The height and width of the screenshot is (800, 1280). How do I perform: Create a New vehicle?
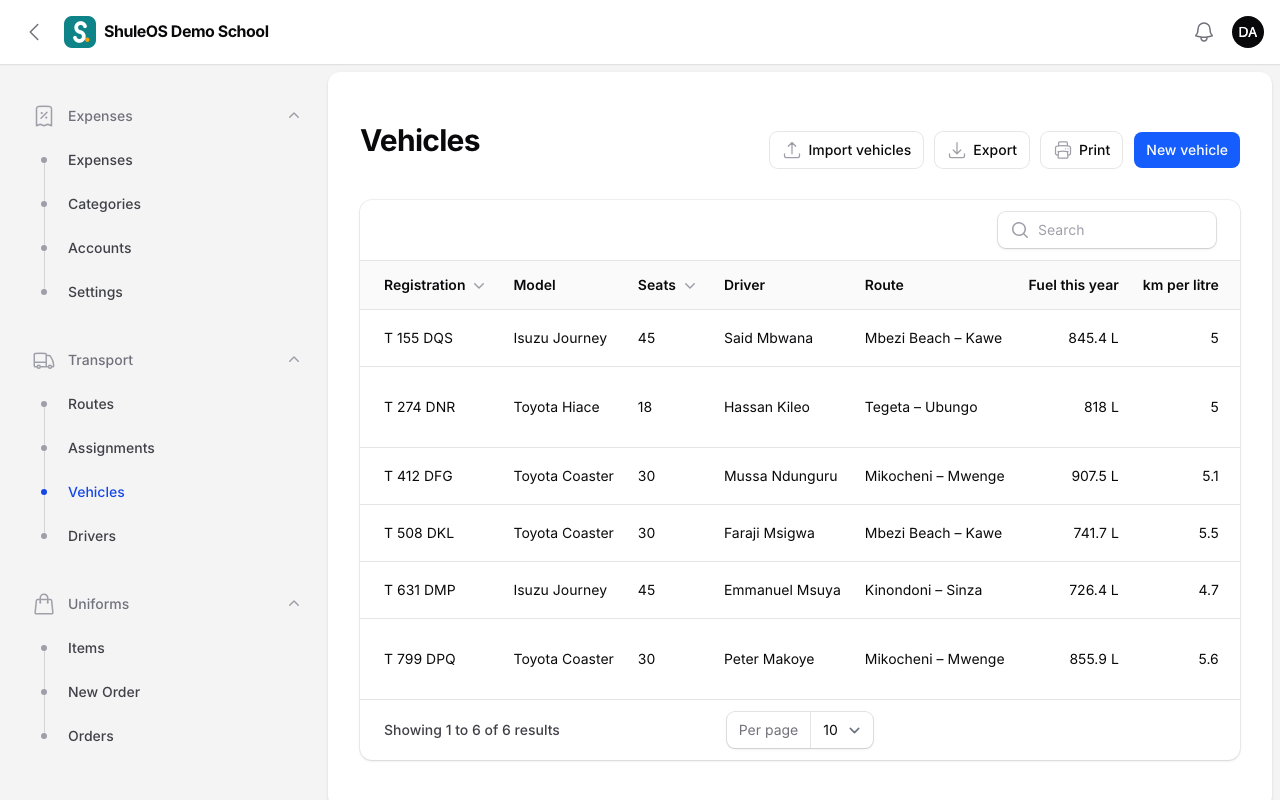point(1187,150)
